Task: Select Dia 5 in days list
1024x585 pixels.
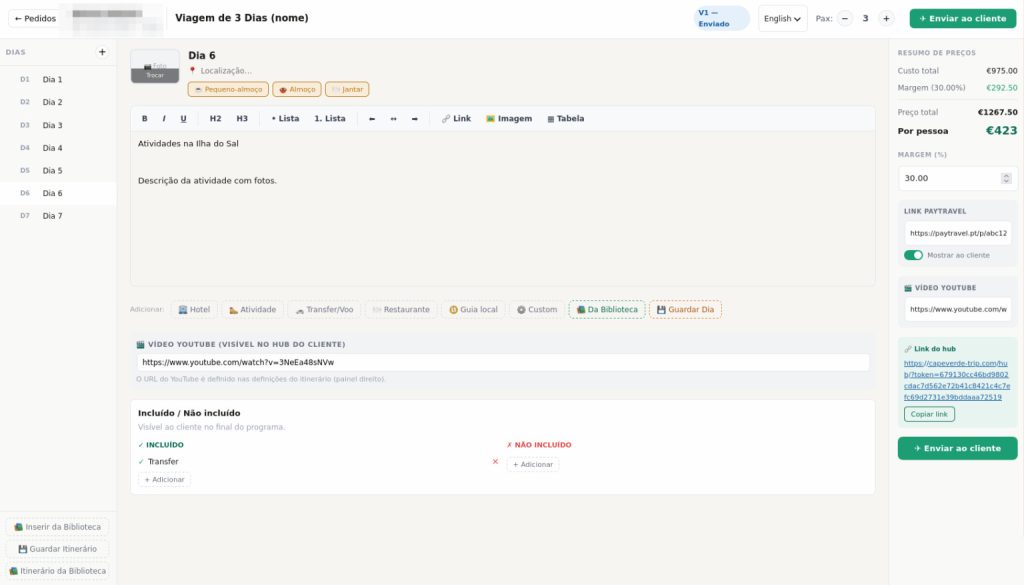Action: point(58,170)
